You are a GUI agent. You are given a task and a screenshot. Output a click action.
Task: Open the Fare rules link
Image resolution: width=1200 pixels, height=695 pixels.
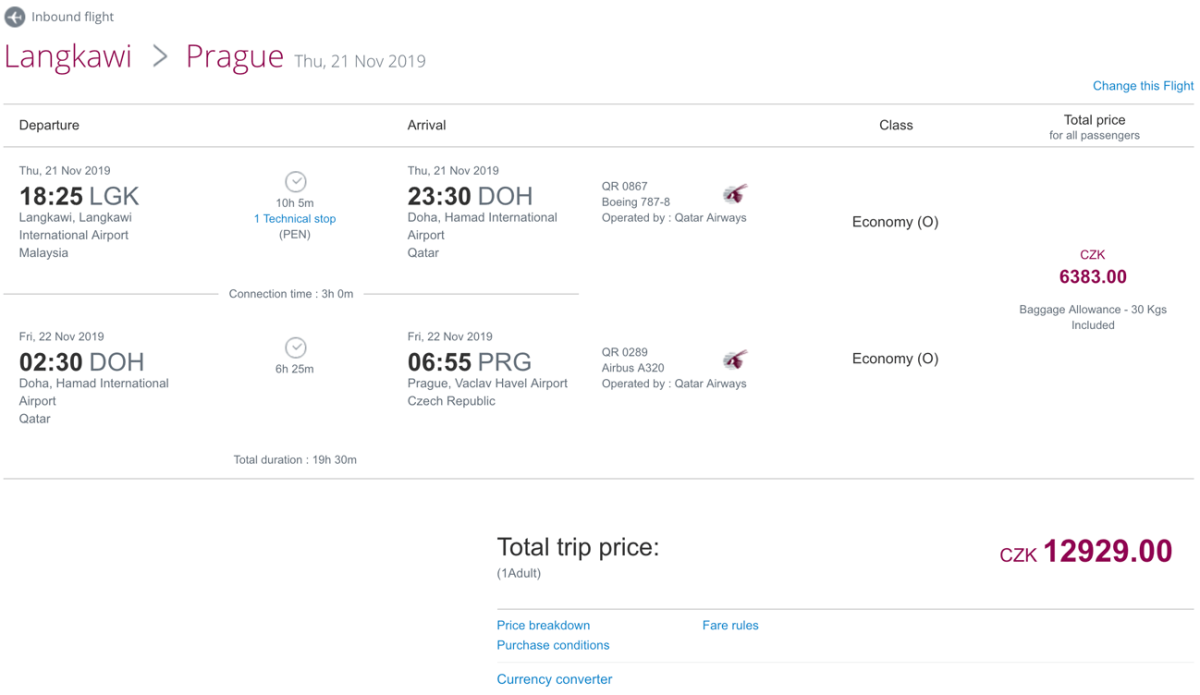pyautogui.click(x=730, y=625)
